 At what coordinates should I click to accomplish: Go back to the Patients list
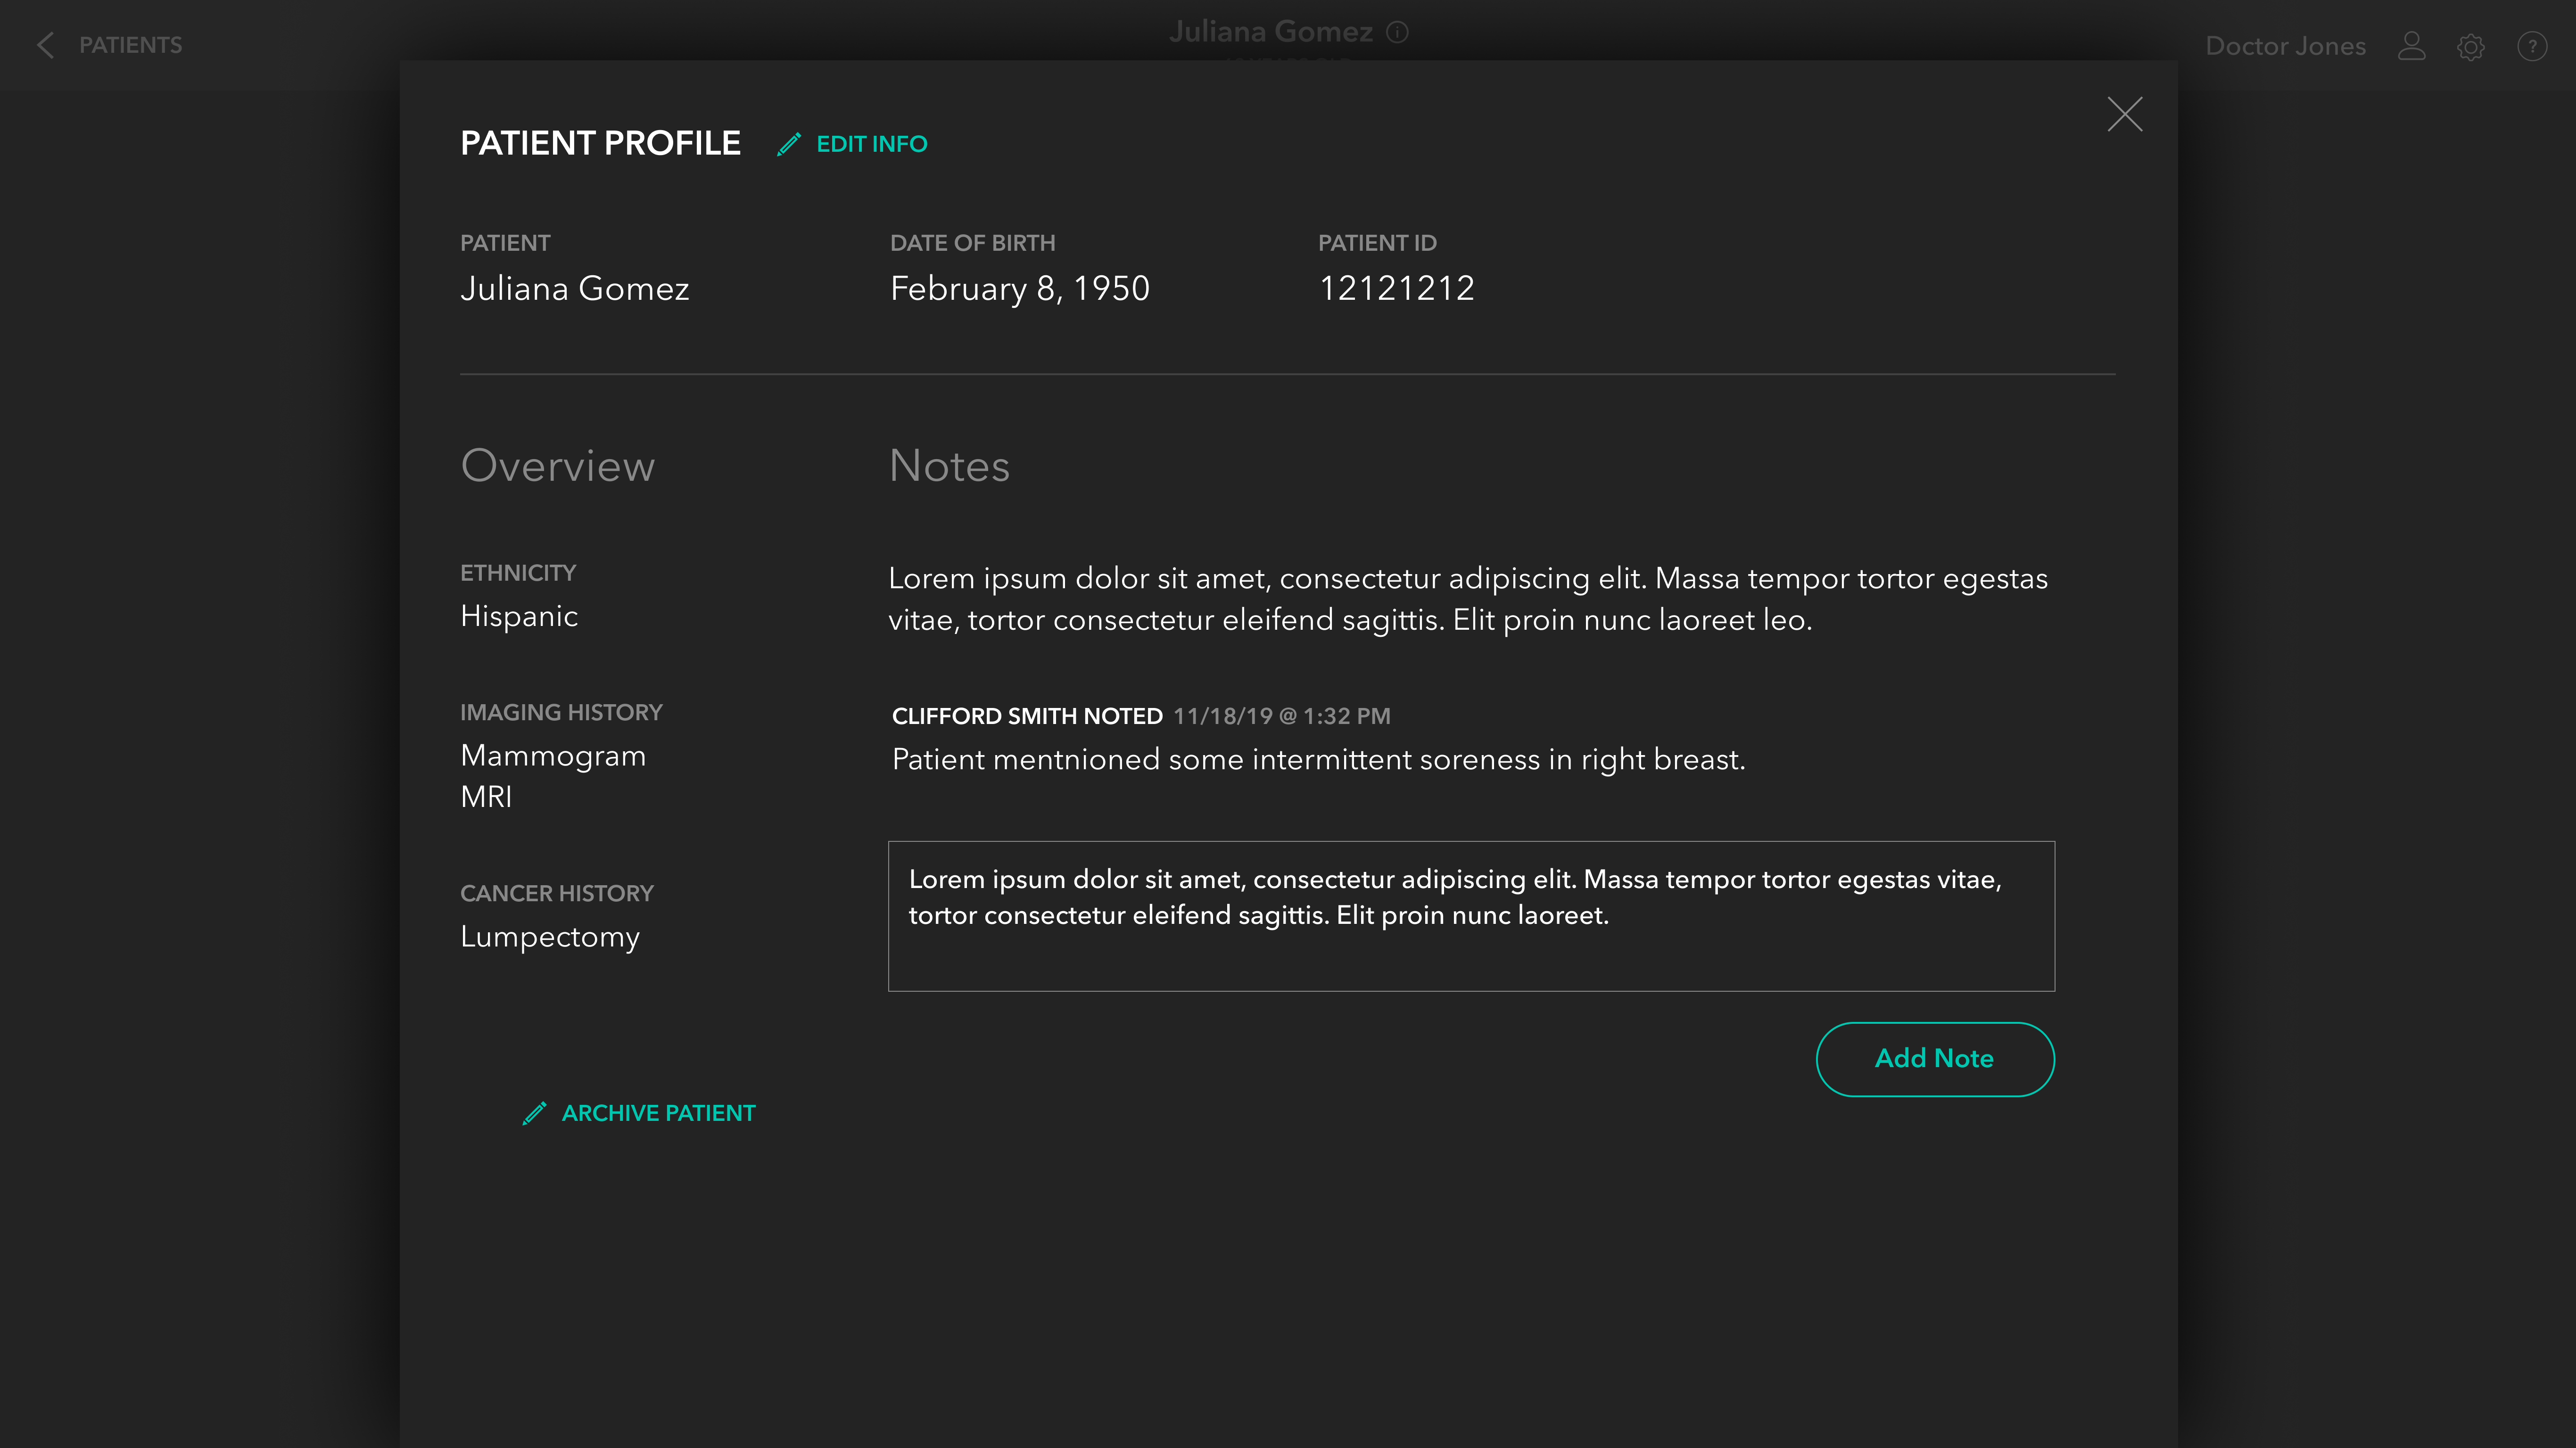coord(130,45)
